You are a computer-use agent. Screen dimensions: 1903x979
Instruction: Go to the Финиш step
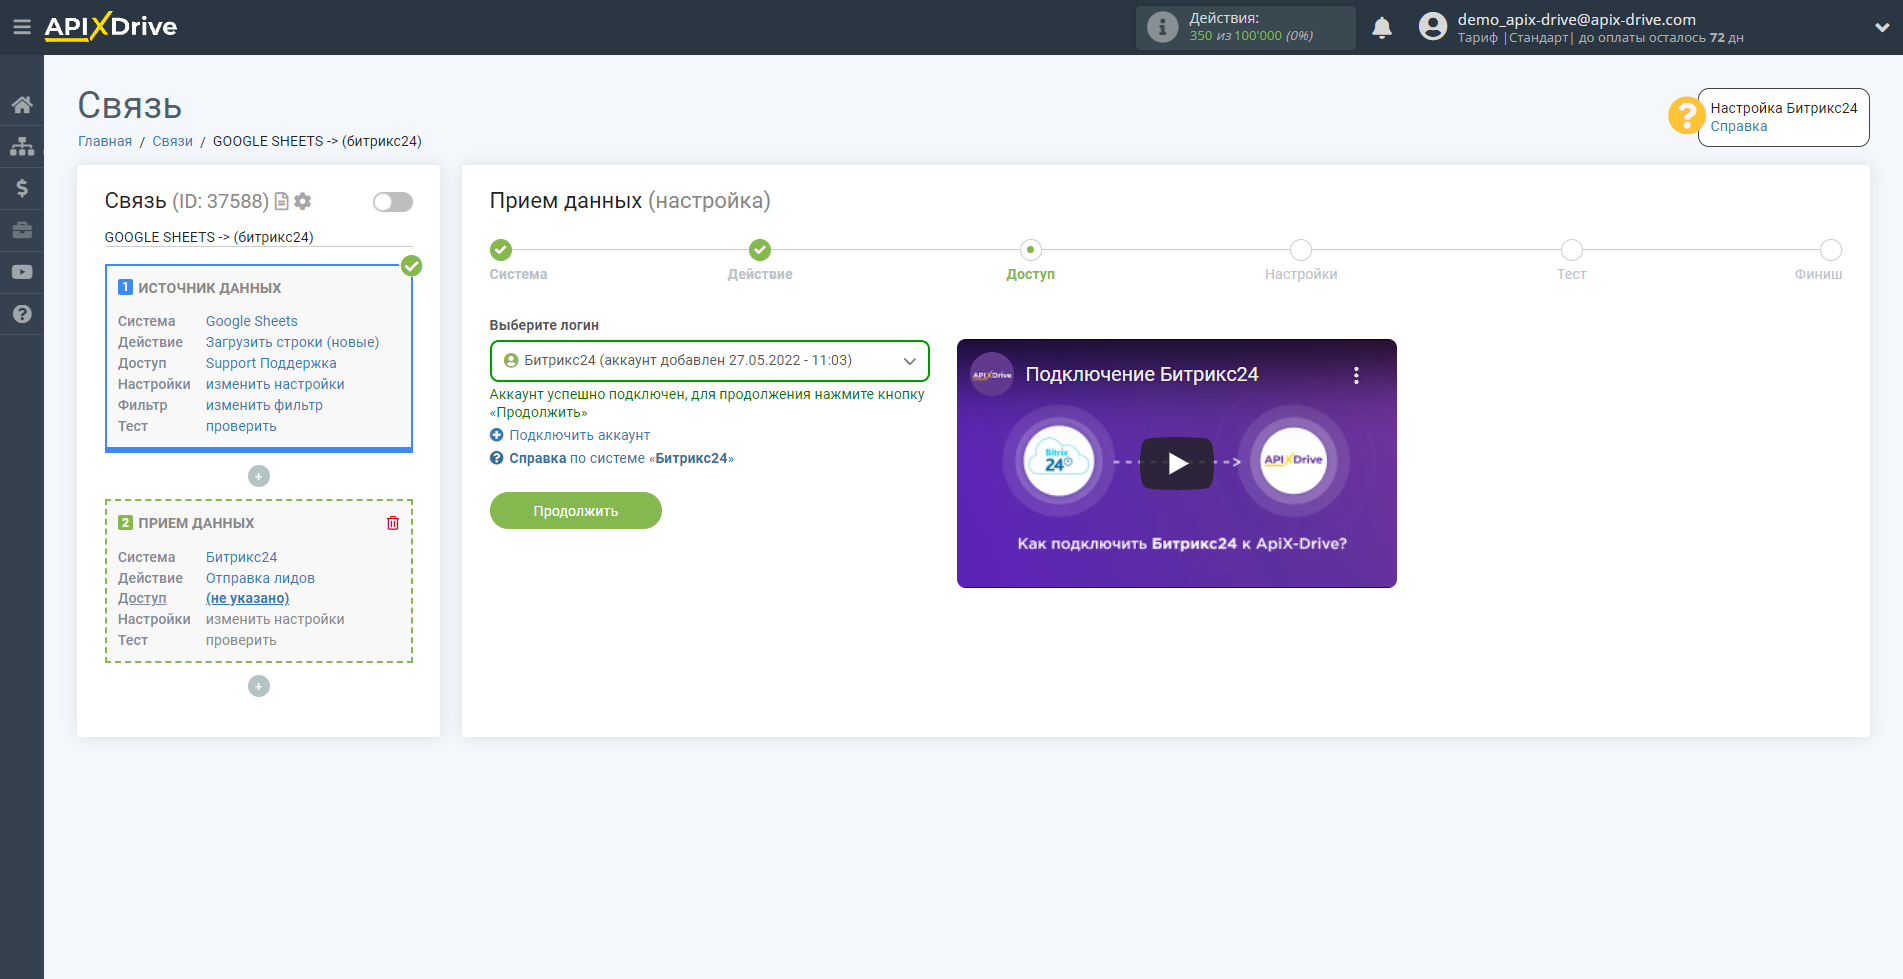coord(1830,250)
